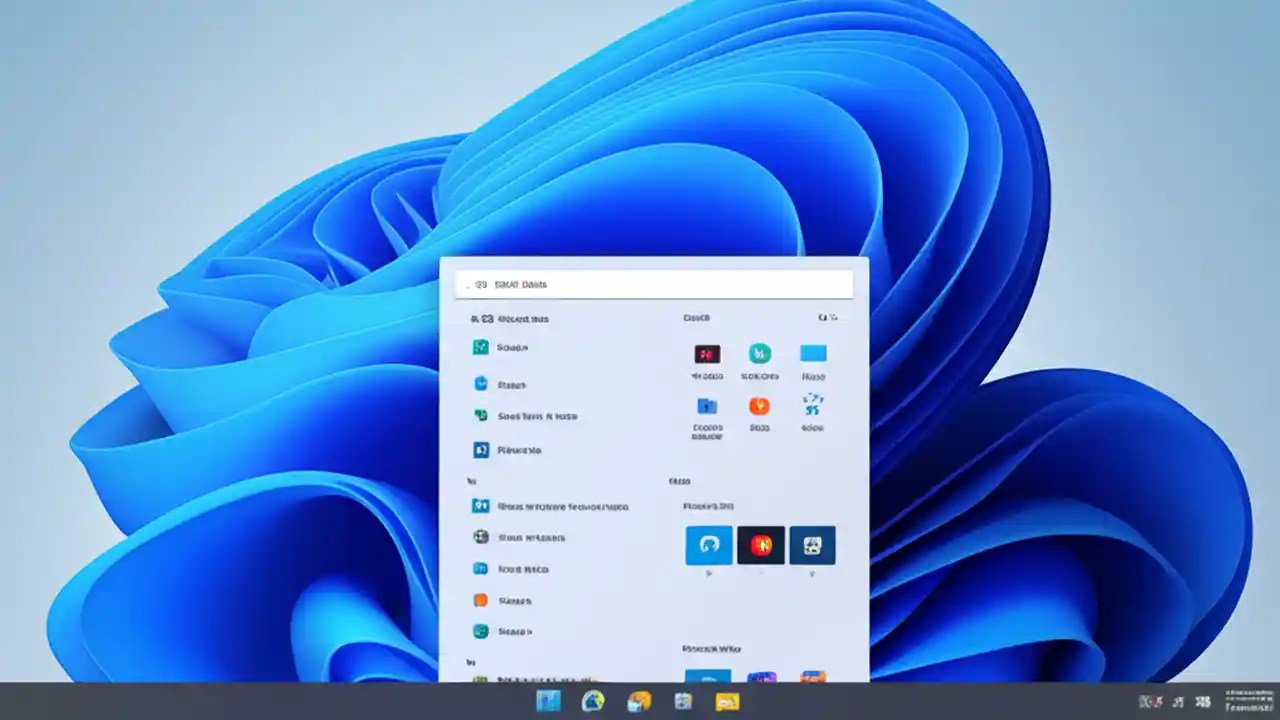Open the teal app at top of pinned list
This screenshot has width=1280, height=720.
coord(480,347)
